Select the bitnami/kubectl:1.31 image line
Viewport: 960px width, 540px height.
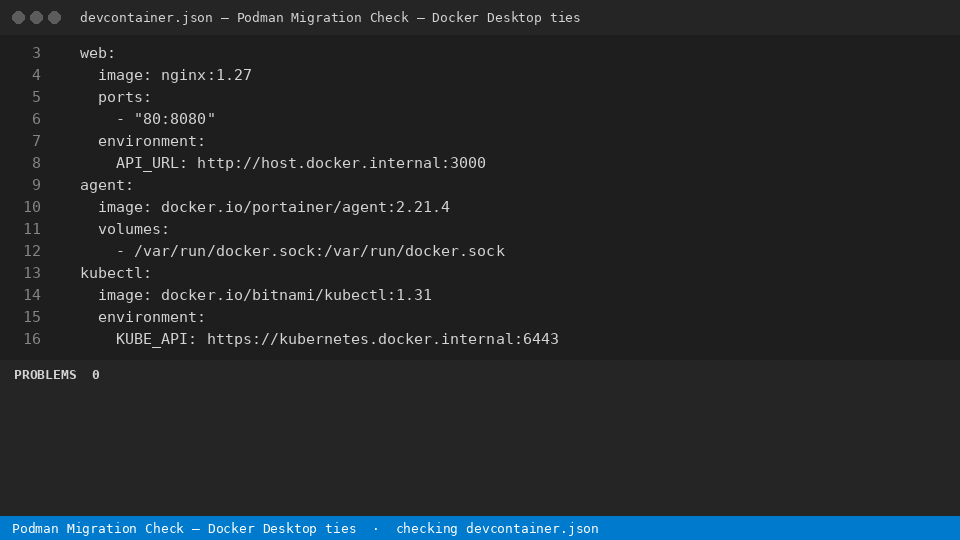click(x=264, y=296)
